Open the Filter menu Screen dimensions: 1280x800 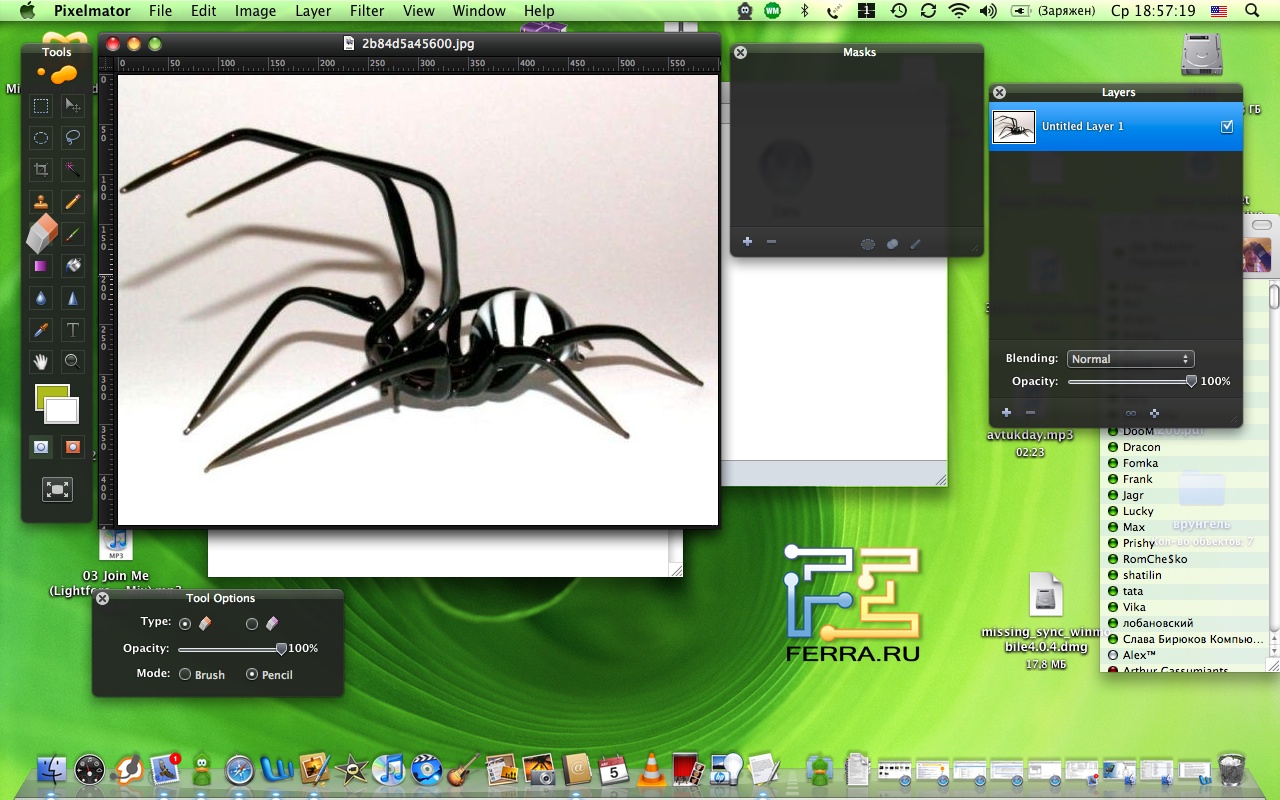367,11
